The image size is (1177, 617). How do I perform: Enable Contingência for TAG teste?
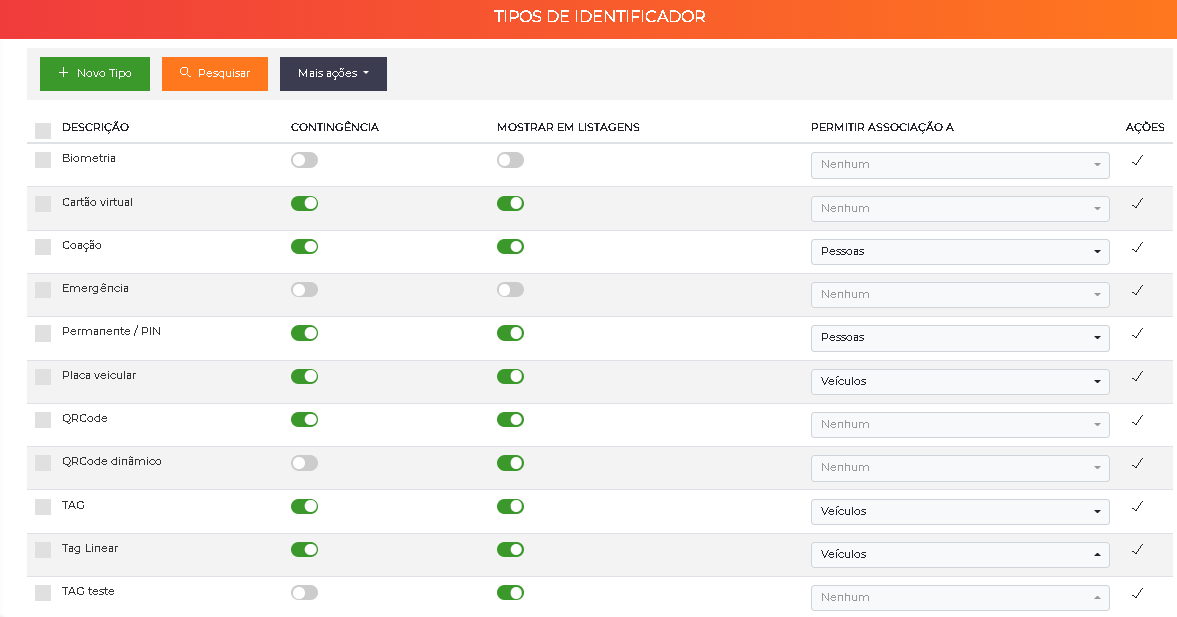coord(304,592)
